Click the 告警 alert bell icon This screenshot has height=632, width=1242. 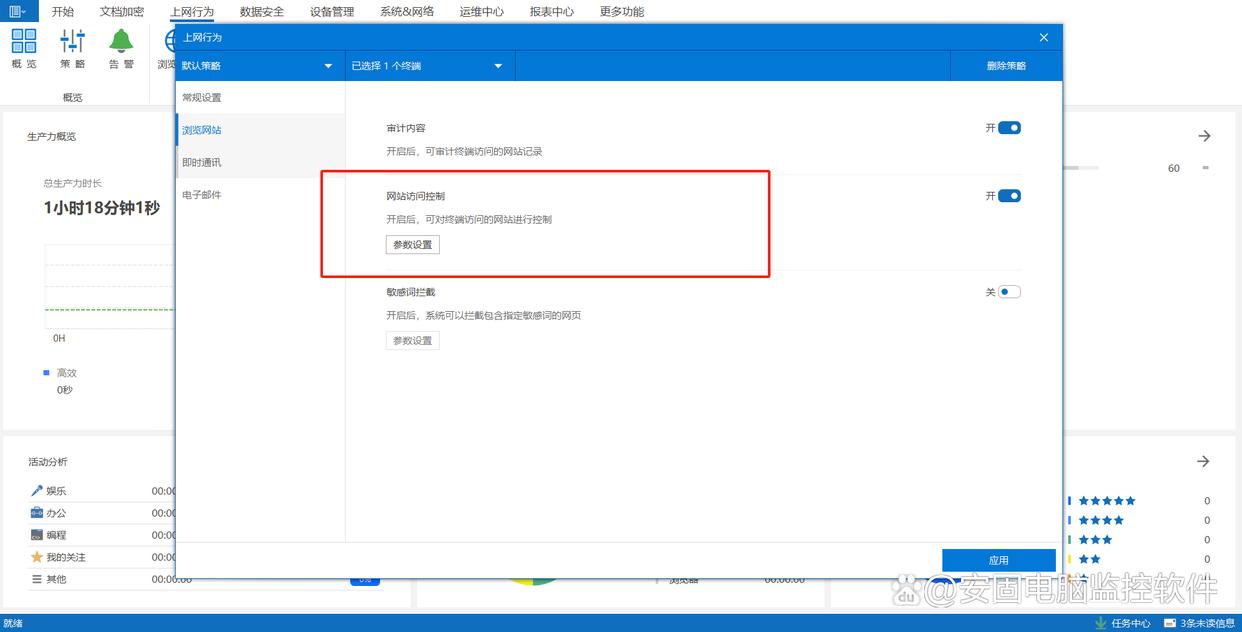coord(121,41)
